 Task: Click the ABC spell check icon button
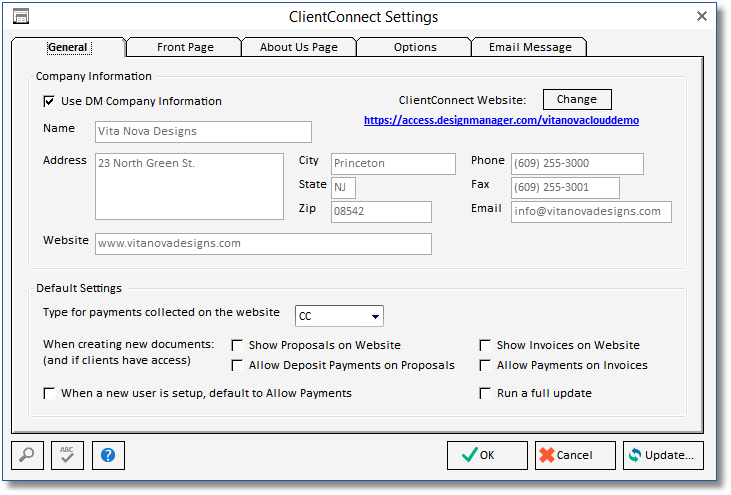pos(68,455)
